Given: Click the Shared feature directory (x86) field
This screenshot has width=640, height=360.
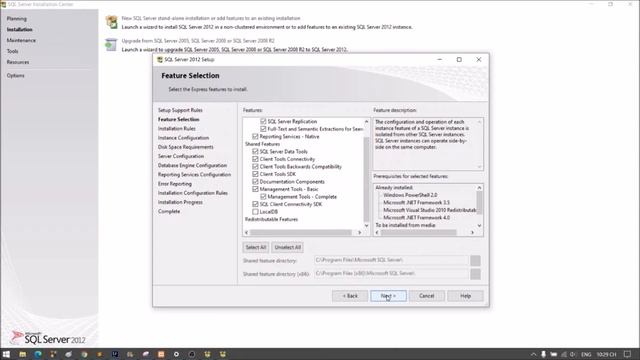Looking at the screenshot, I should point(391,273).
